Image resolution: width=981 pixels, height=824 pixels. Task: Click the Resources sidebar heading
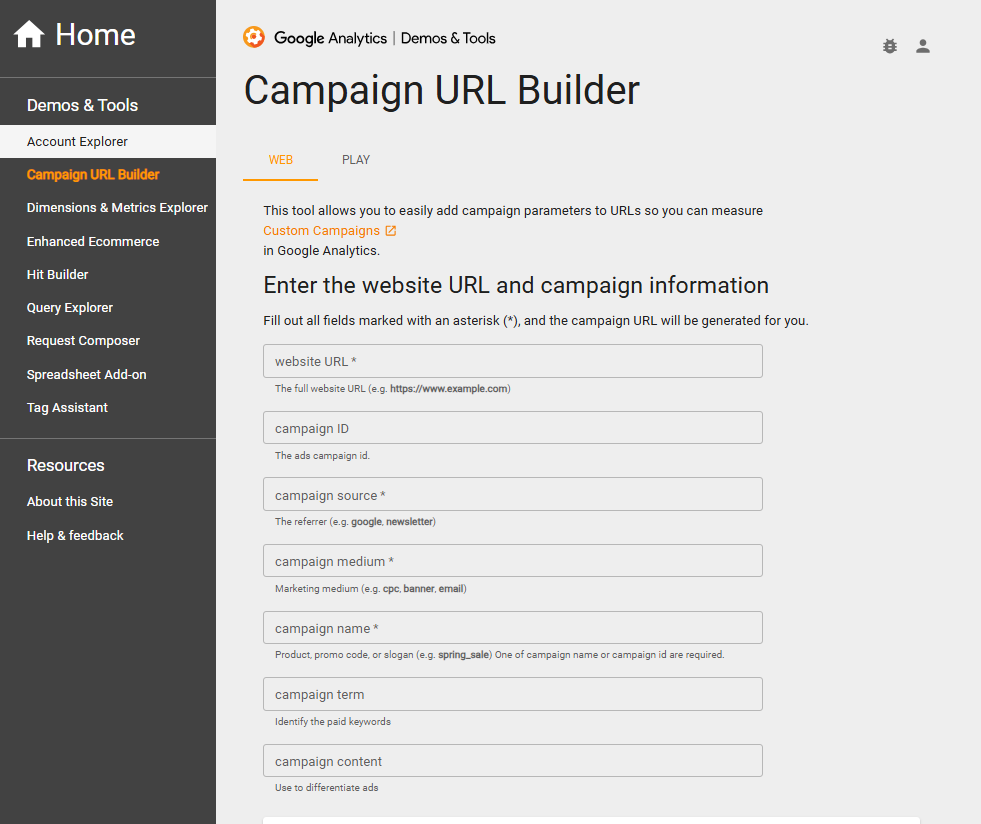pyautogui.click(x=65, y=465)
